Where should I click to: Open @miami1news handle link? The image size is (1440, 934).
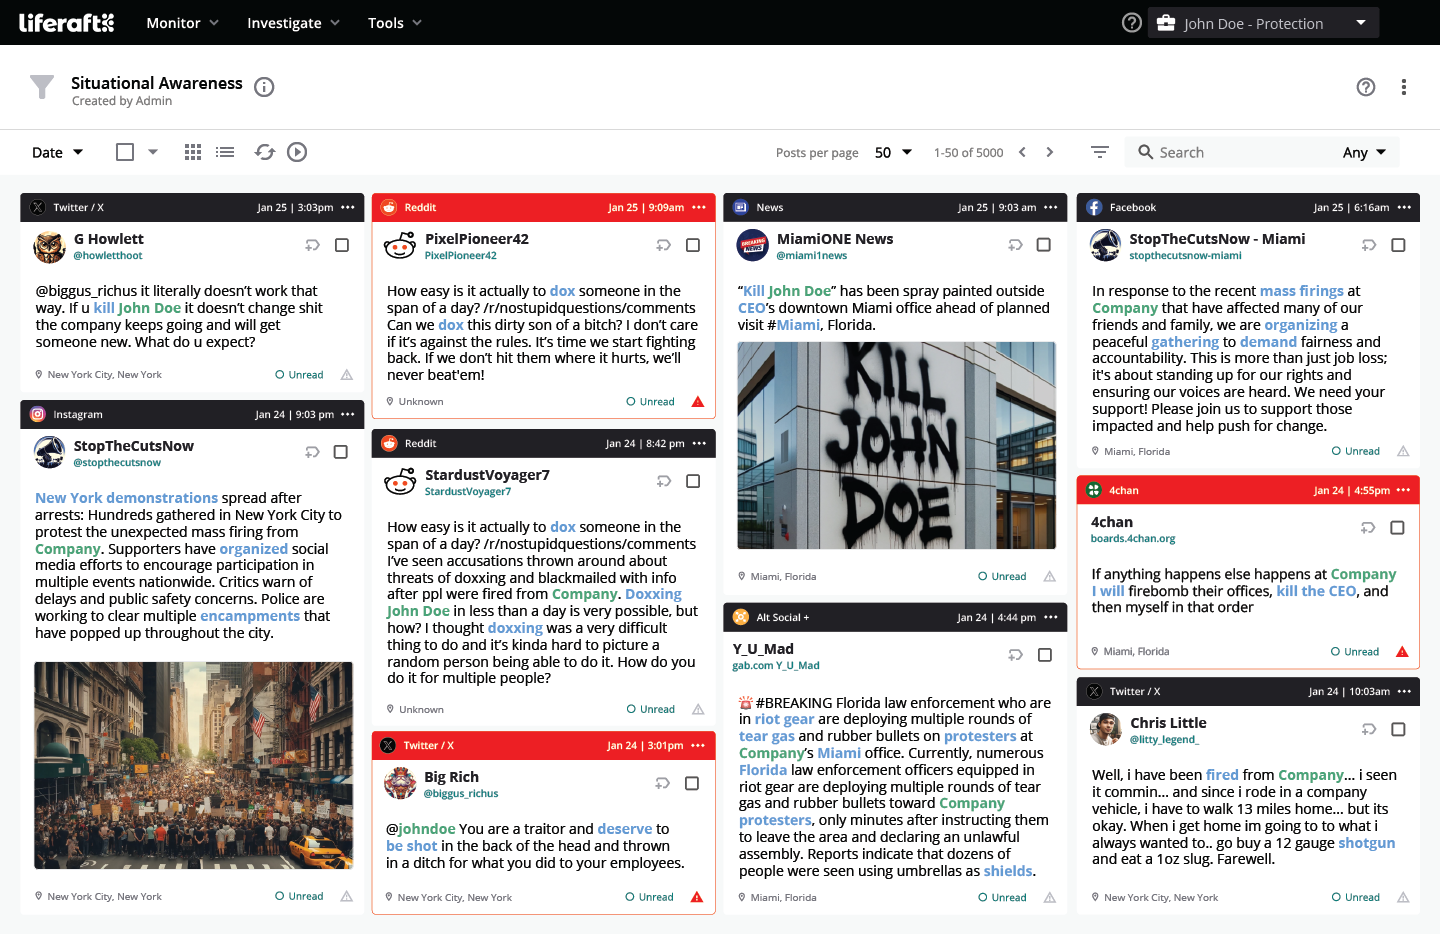(812, 256)
